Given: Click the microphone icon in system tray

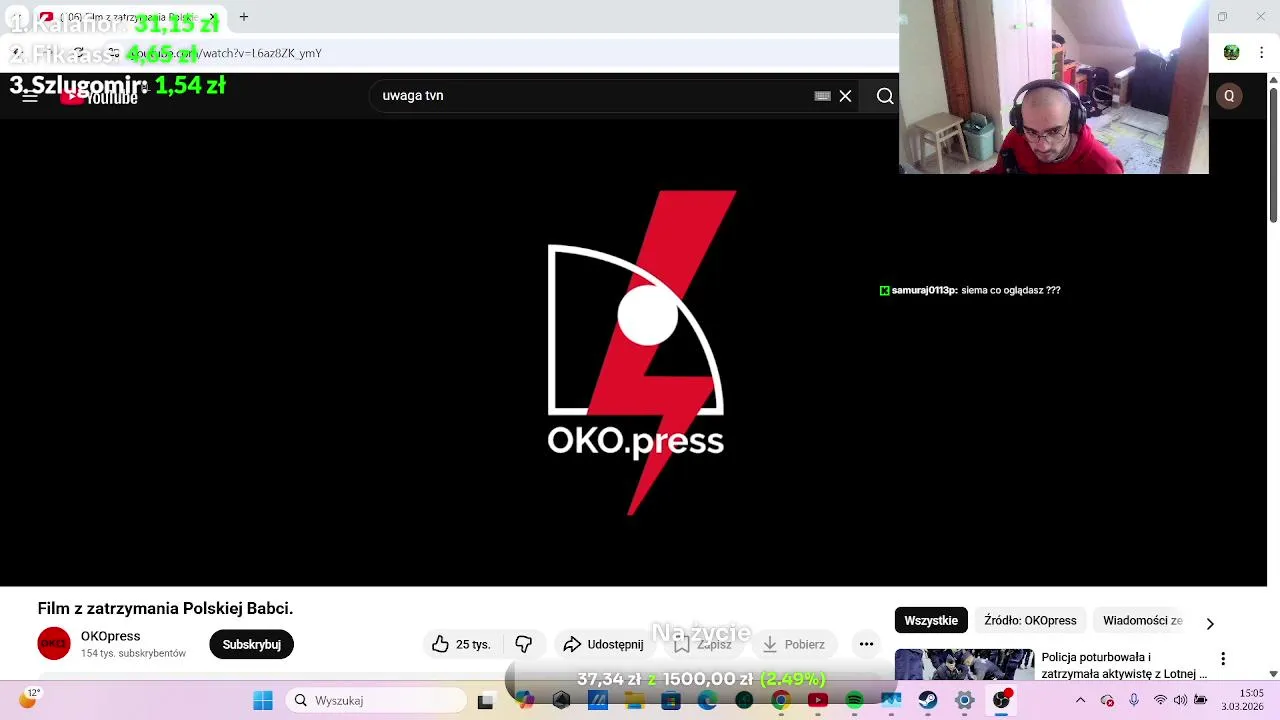Looking at the screenshot, I should coord(1133,701).
